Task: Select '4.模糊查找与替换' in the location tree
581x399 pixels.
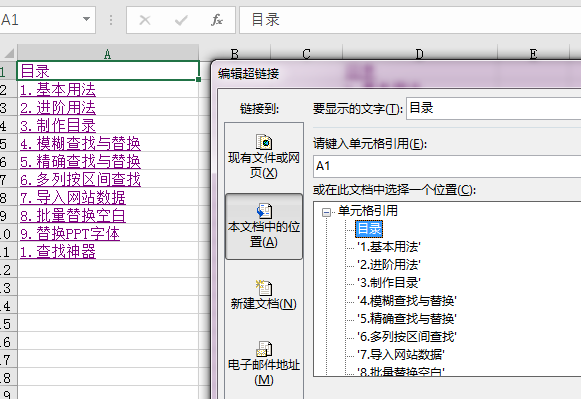Action: [406, 300]
